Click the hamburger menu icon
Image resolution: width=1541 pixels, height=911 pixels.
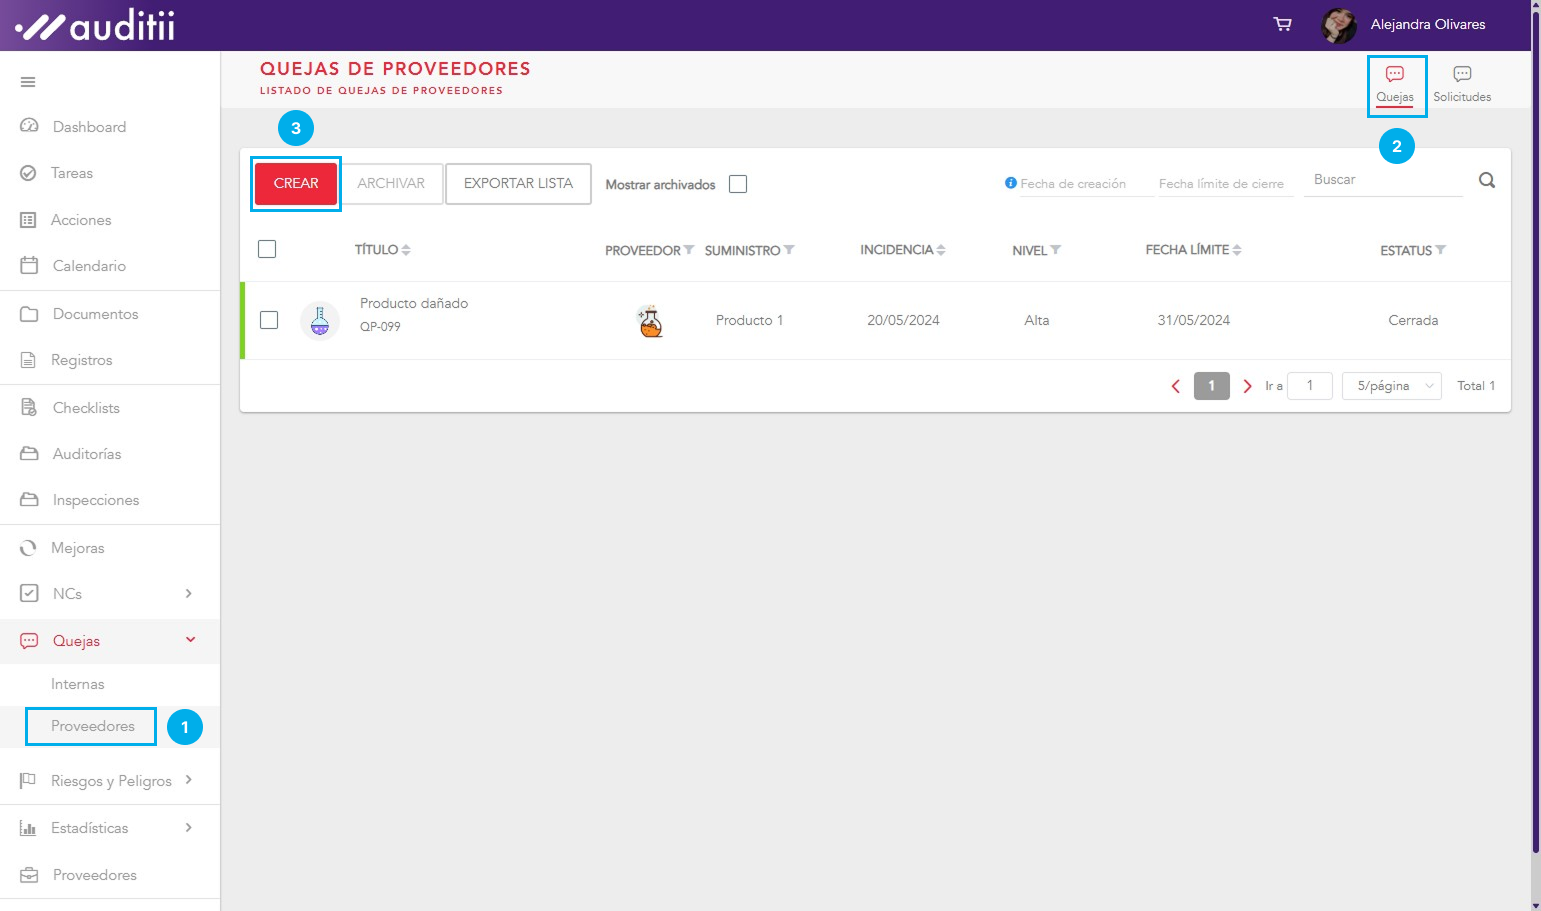pyautogui.click(x=28, y=82)
